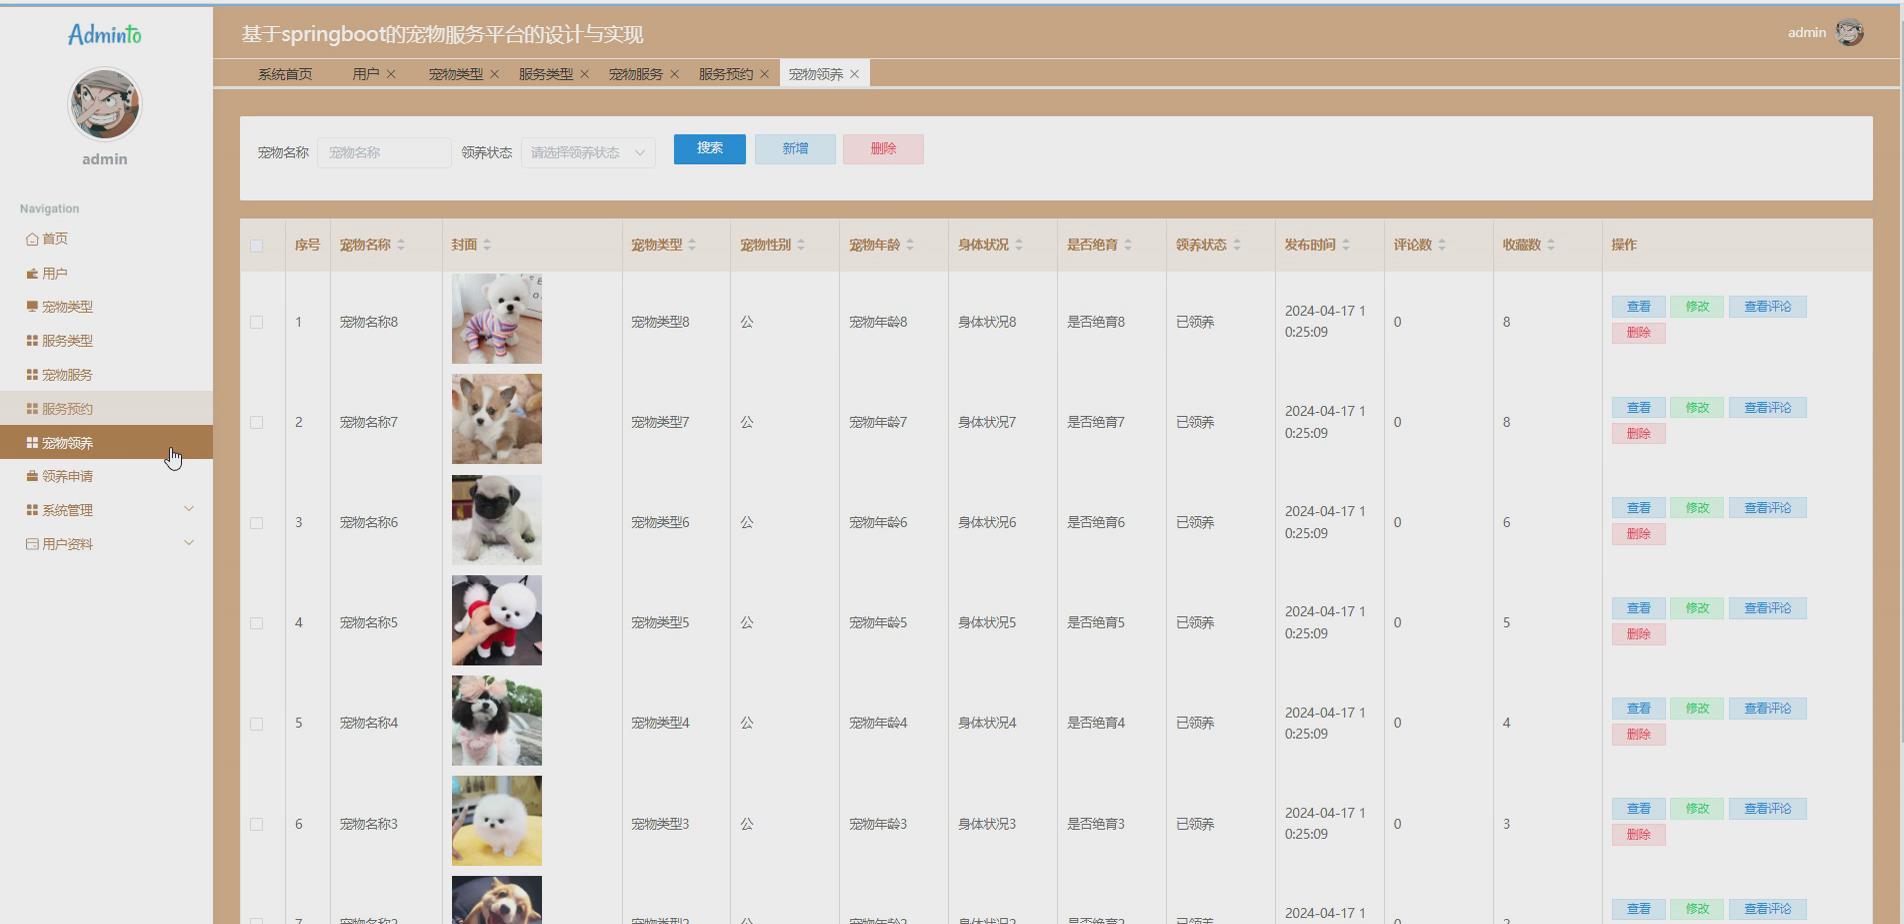
Task: Click the top-right admin avatar icon
Action: point(1849,32)
